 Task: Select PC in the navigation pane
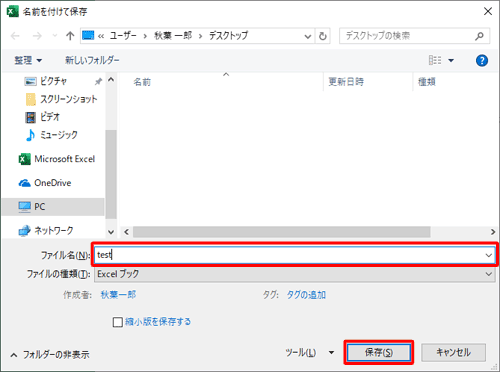pyautogui.click(x=53, y=207)
